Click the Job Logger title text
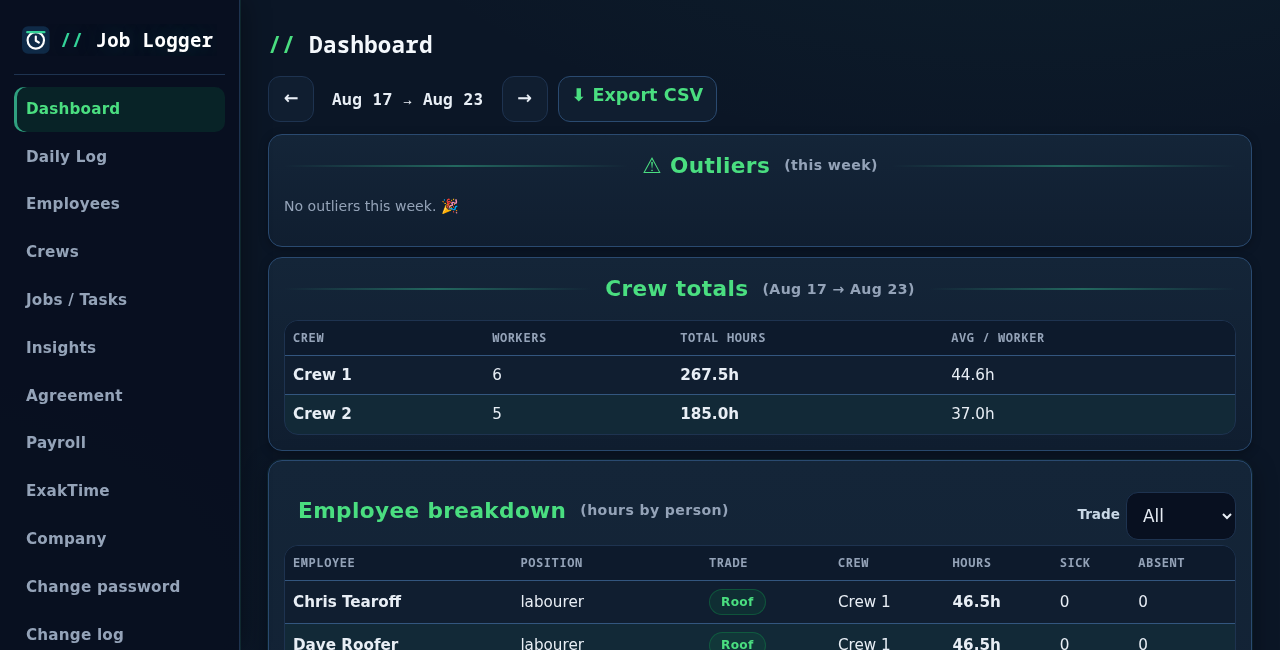This screenshot has height=650, width=1280. point(154,40)
